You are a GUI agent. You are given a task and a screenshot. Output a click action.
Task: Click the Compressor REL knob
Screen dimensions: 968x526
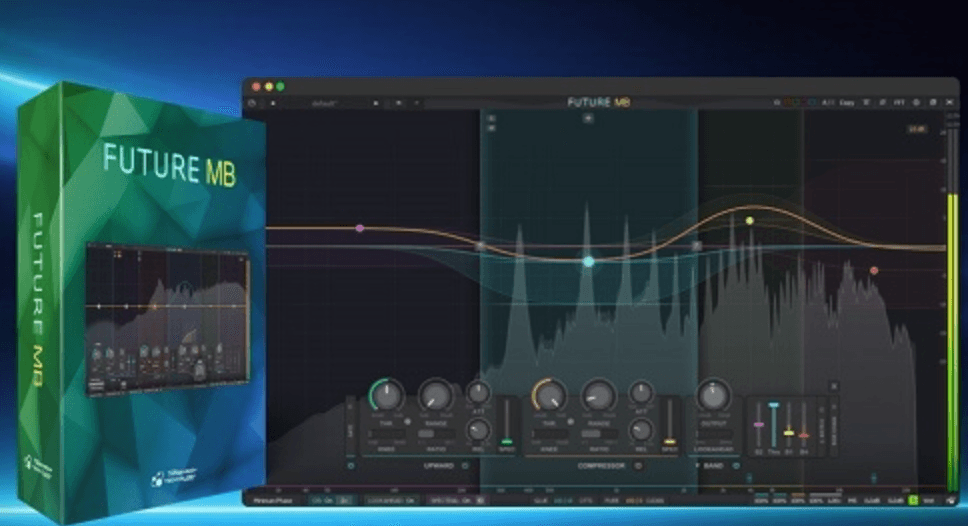[x=641, y=430]
